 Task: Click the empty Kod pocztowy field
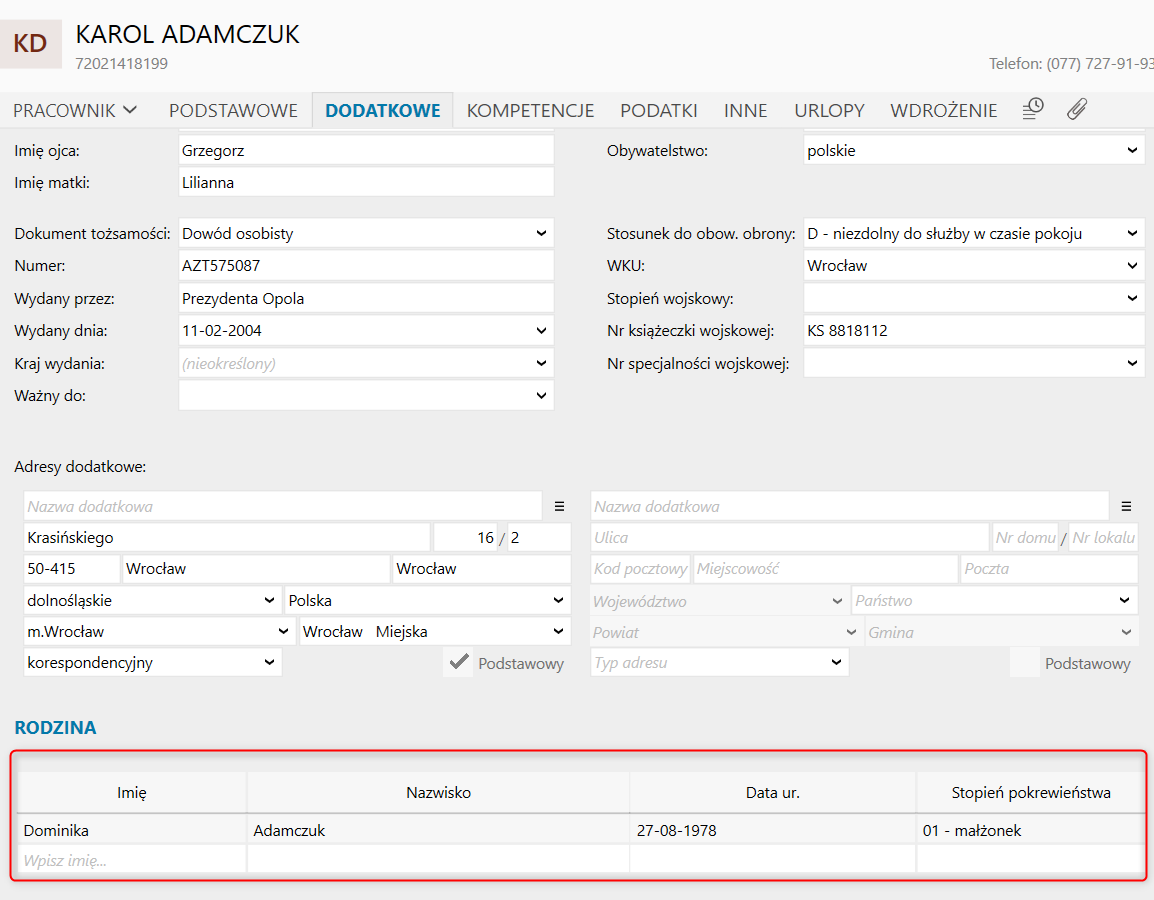640,568
